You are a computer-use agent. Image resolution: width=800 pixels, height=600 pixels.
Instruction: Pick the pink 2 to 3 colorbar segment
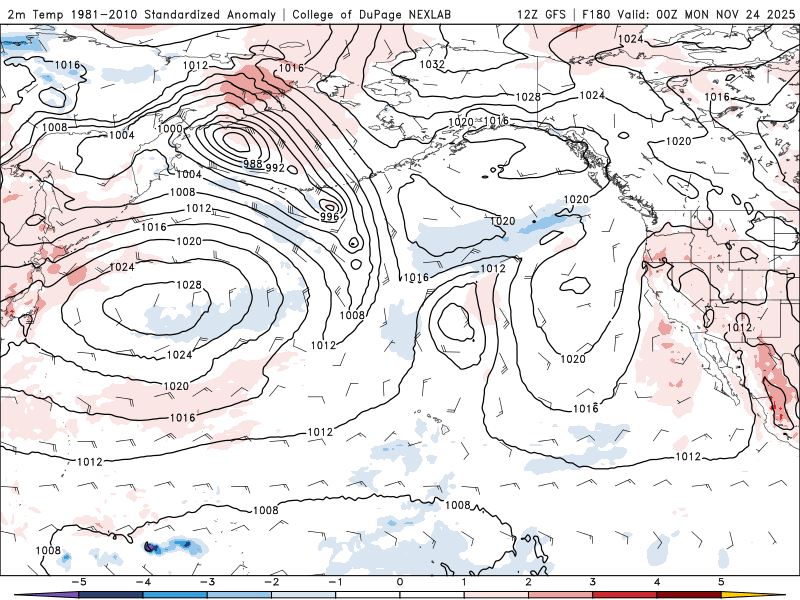point(560,595)
